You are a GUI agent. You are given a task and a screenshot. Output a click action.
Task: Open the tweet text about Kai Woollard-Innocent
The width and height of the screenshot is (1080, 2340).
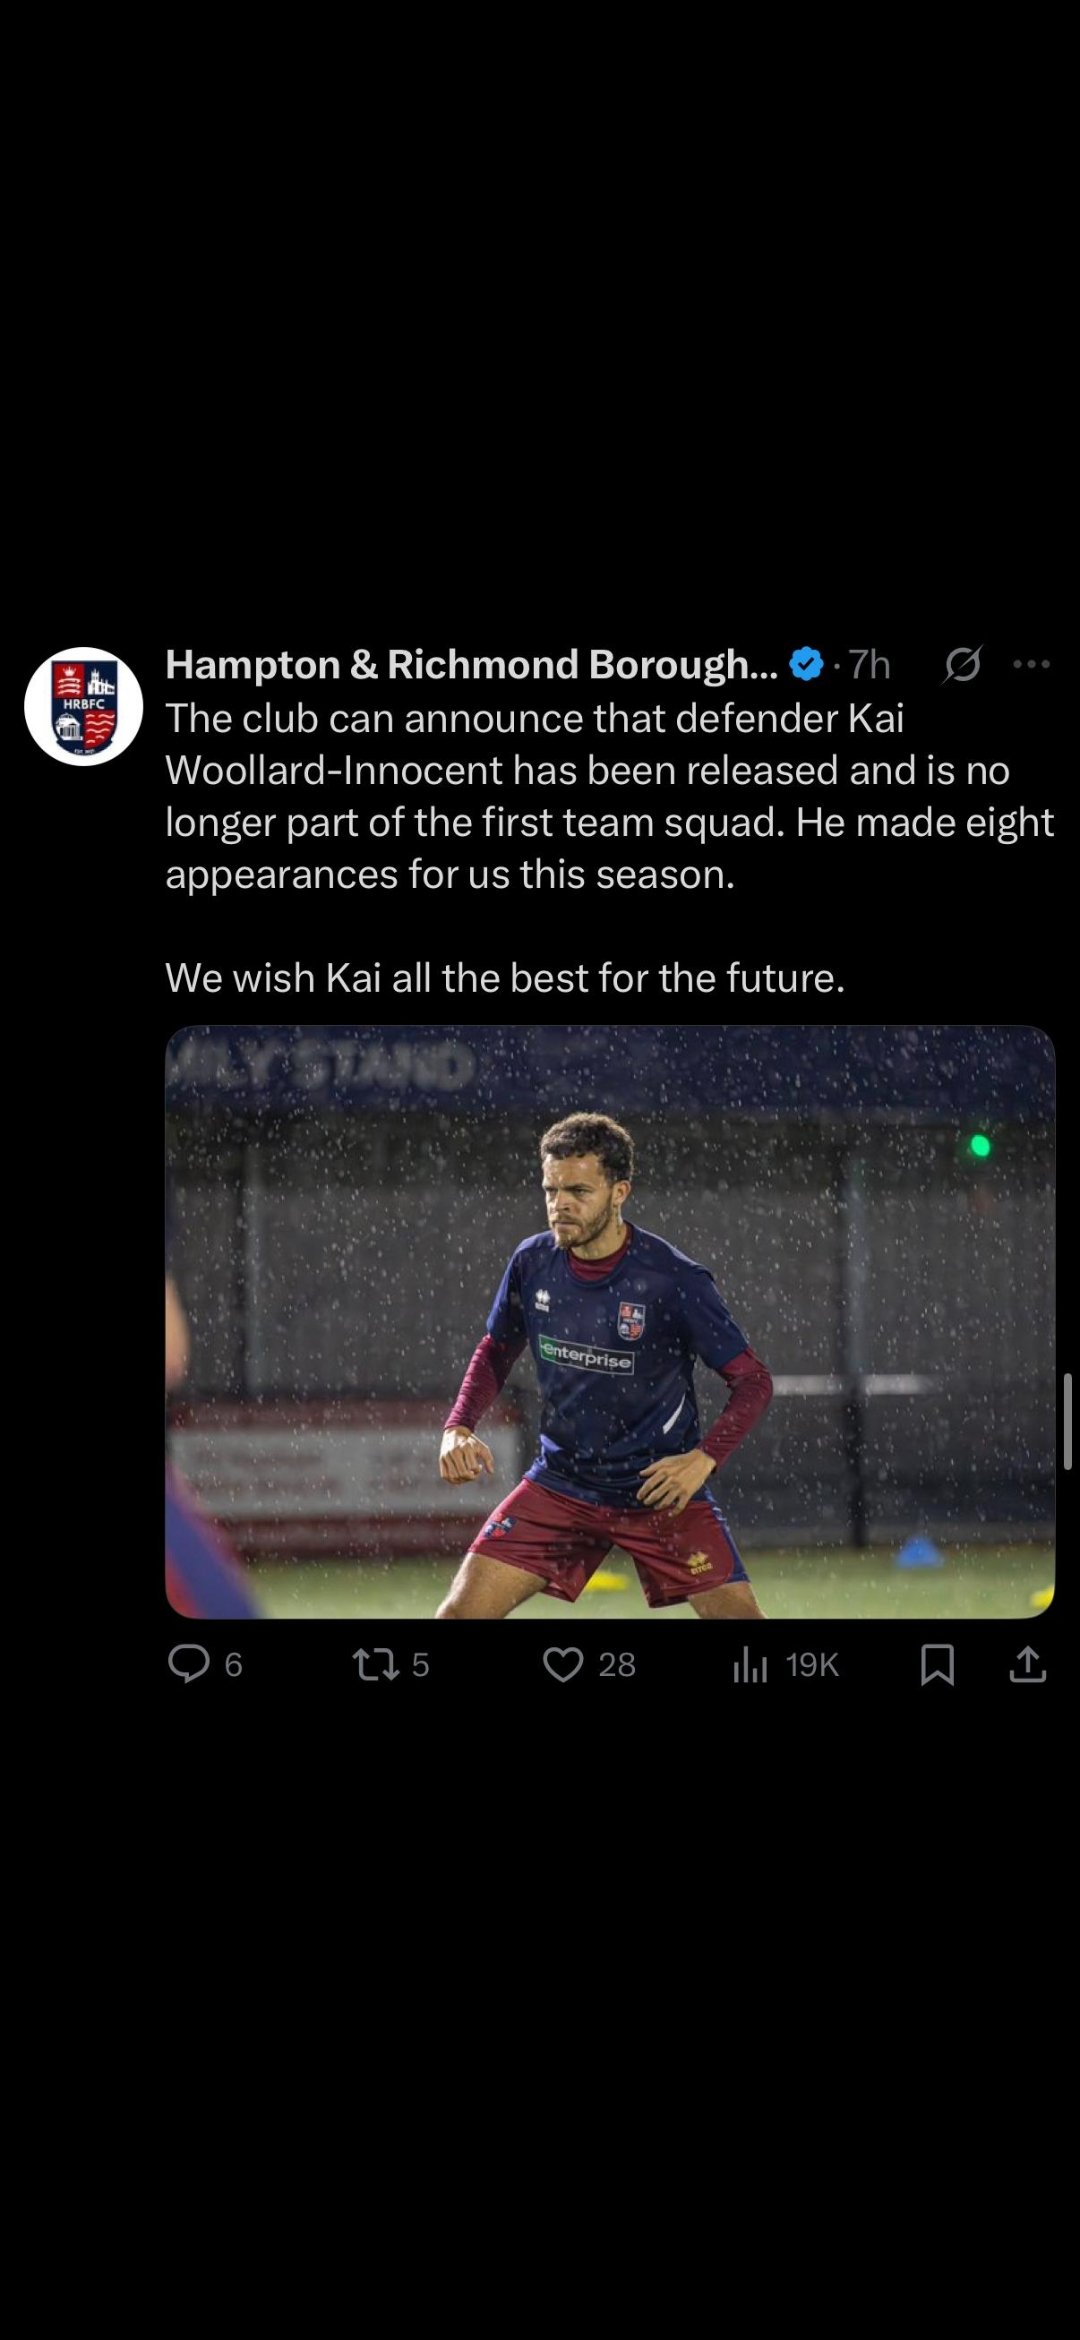point(608,796)
